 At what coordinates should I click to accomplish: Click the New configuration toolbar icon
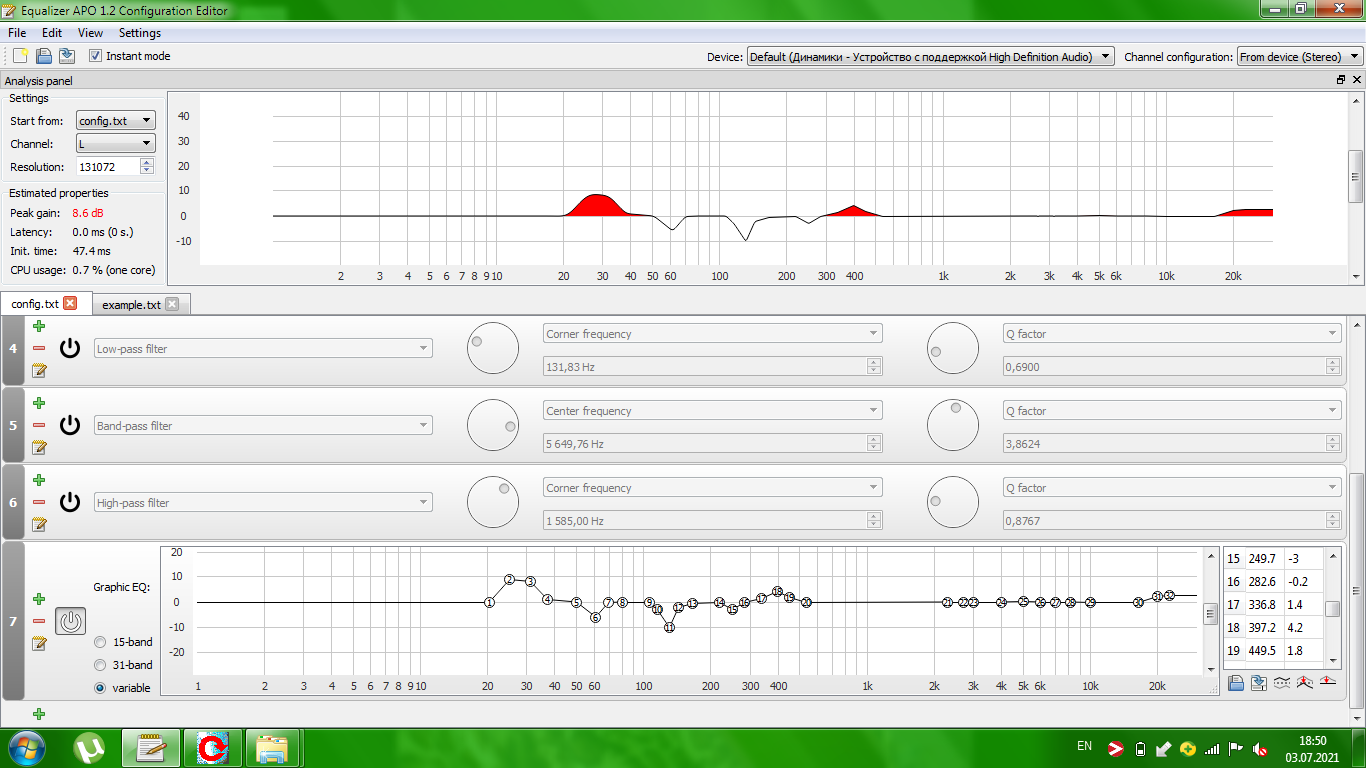tap(20, 56)
